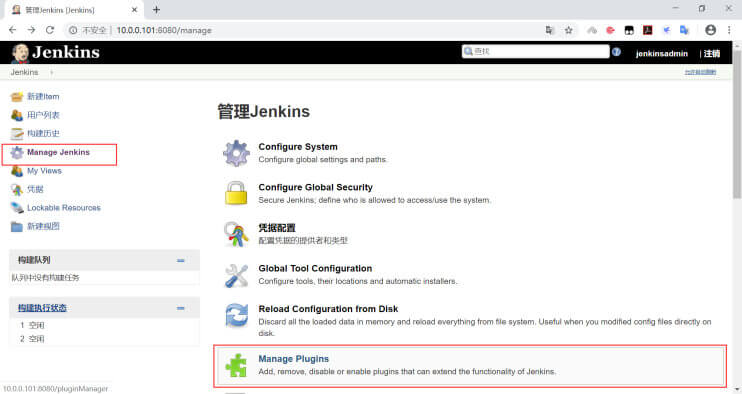Click the My Views icon
This screenshot has height=394, width=742.
click(x=17, y=171)
